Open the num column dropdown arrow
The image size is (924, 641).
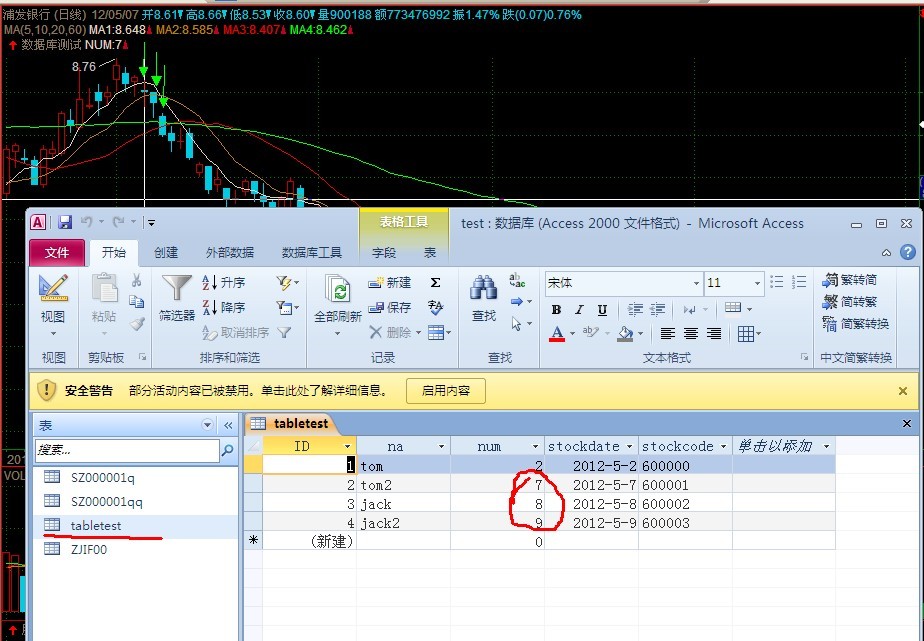(x=536, y=447)
